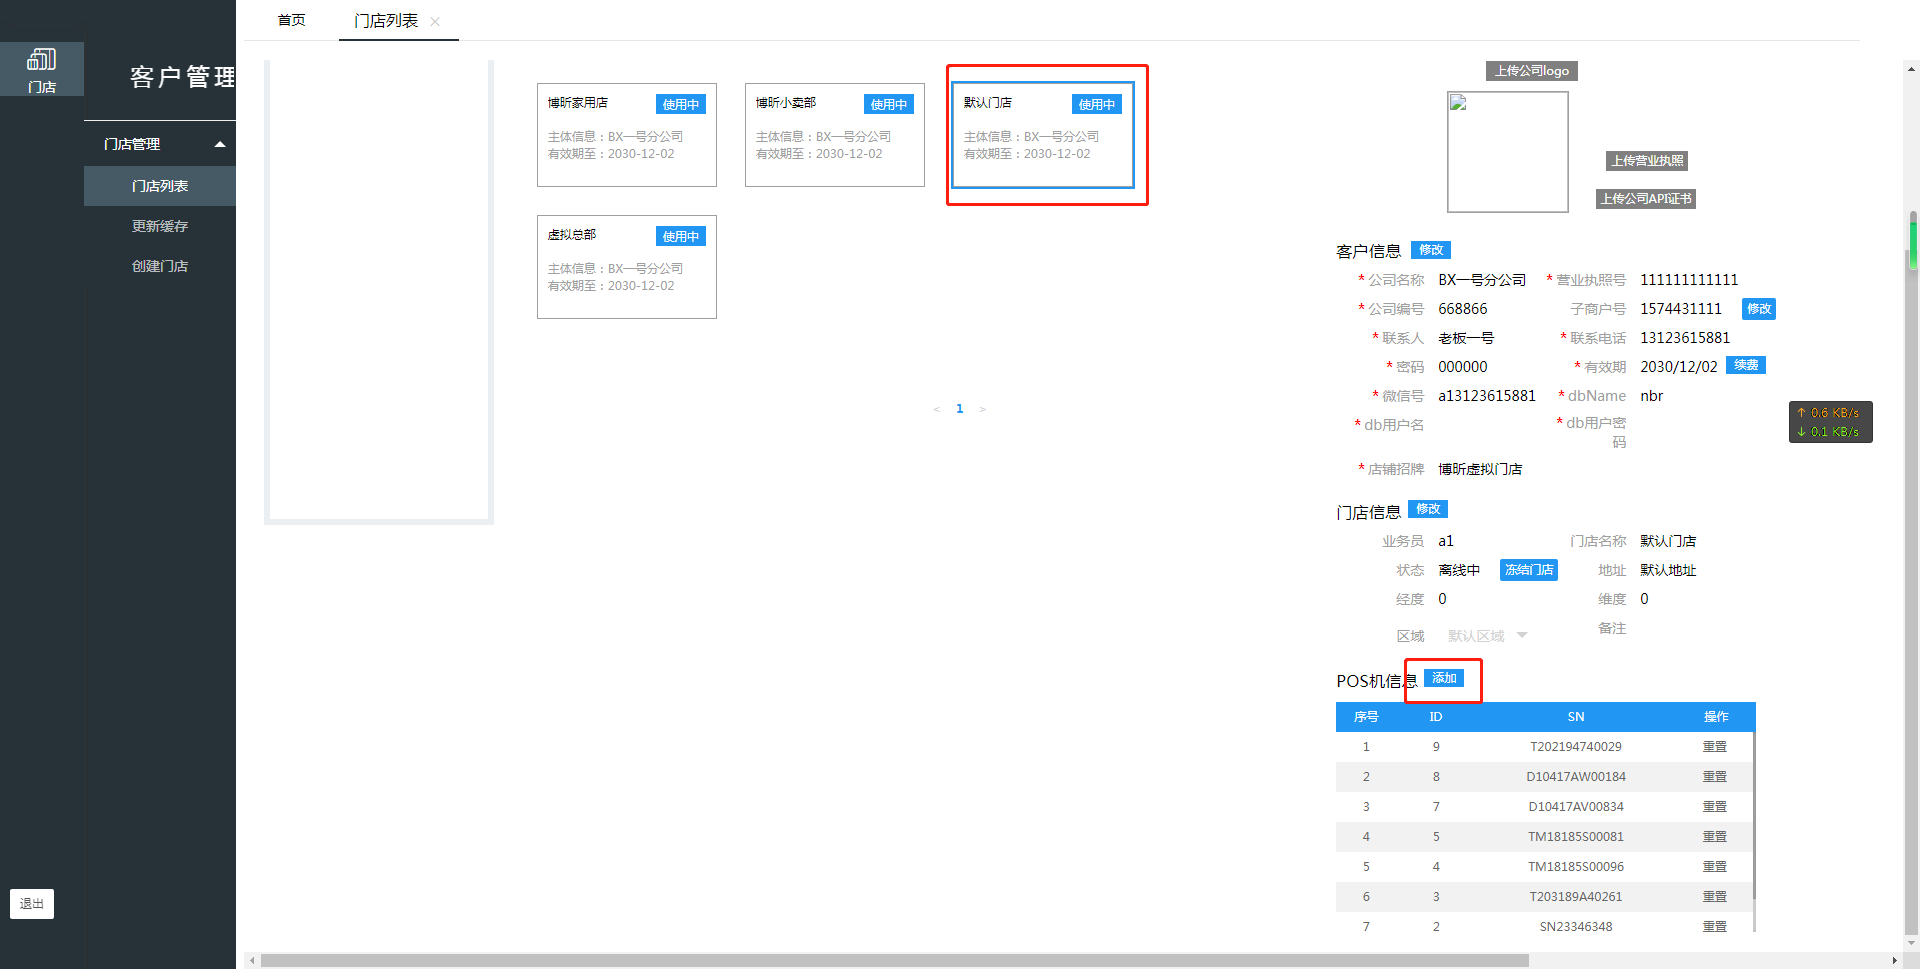Click the previous page arrow
This screenshot has width=1920, height=969.
(936, 409)
